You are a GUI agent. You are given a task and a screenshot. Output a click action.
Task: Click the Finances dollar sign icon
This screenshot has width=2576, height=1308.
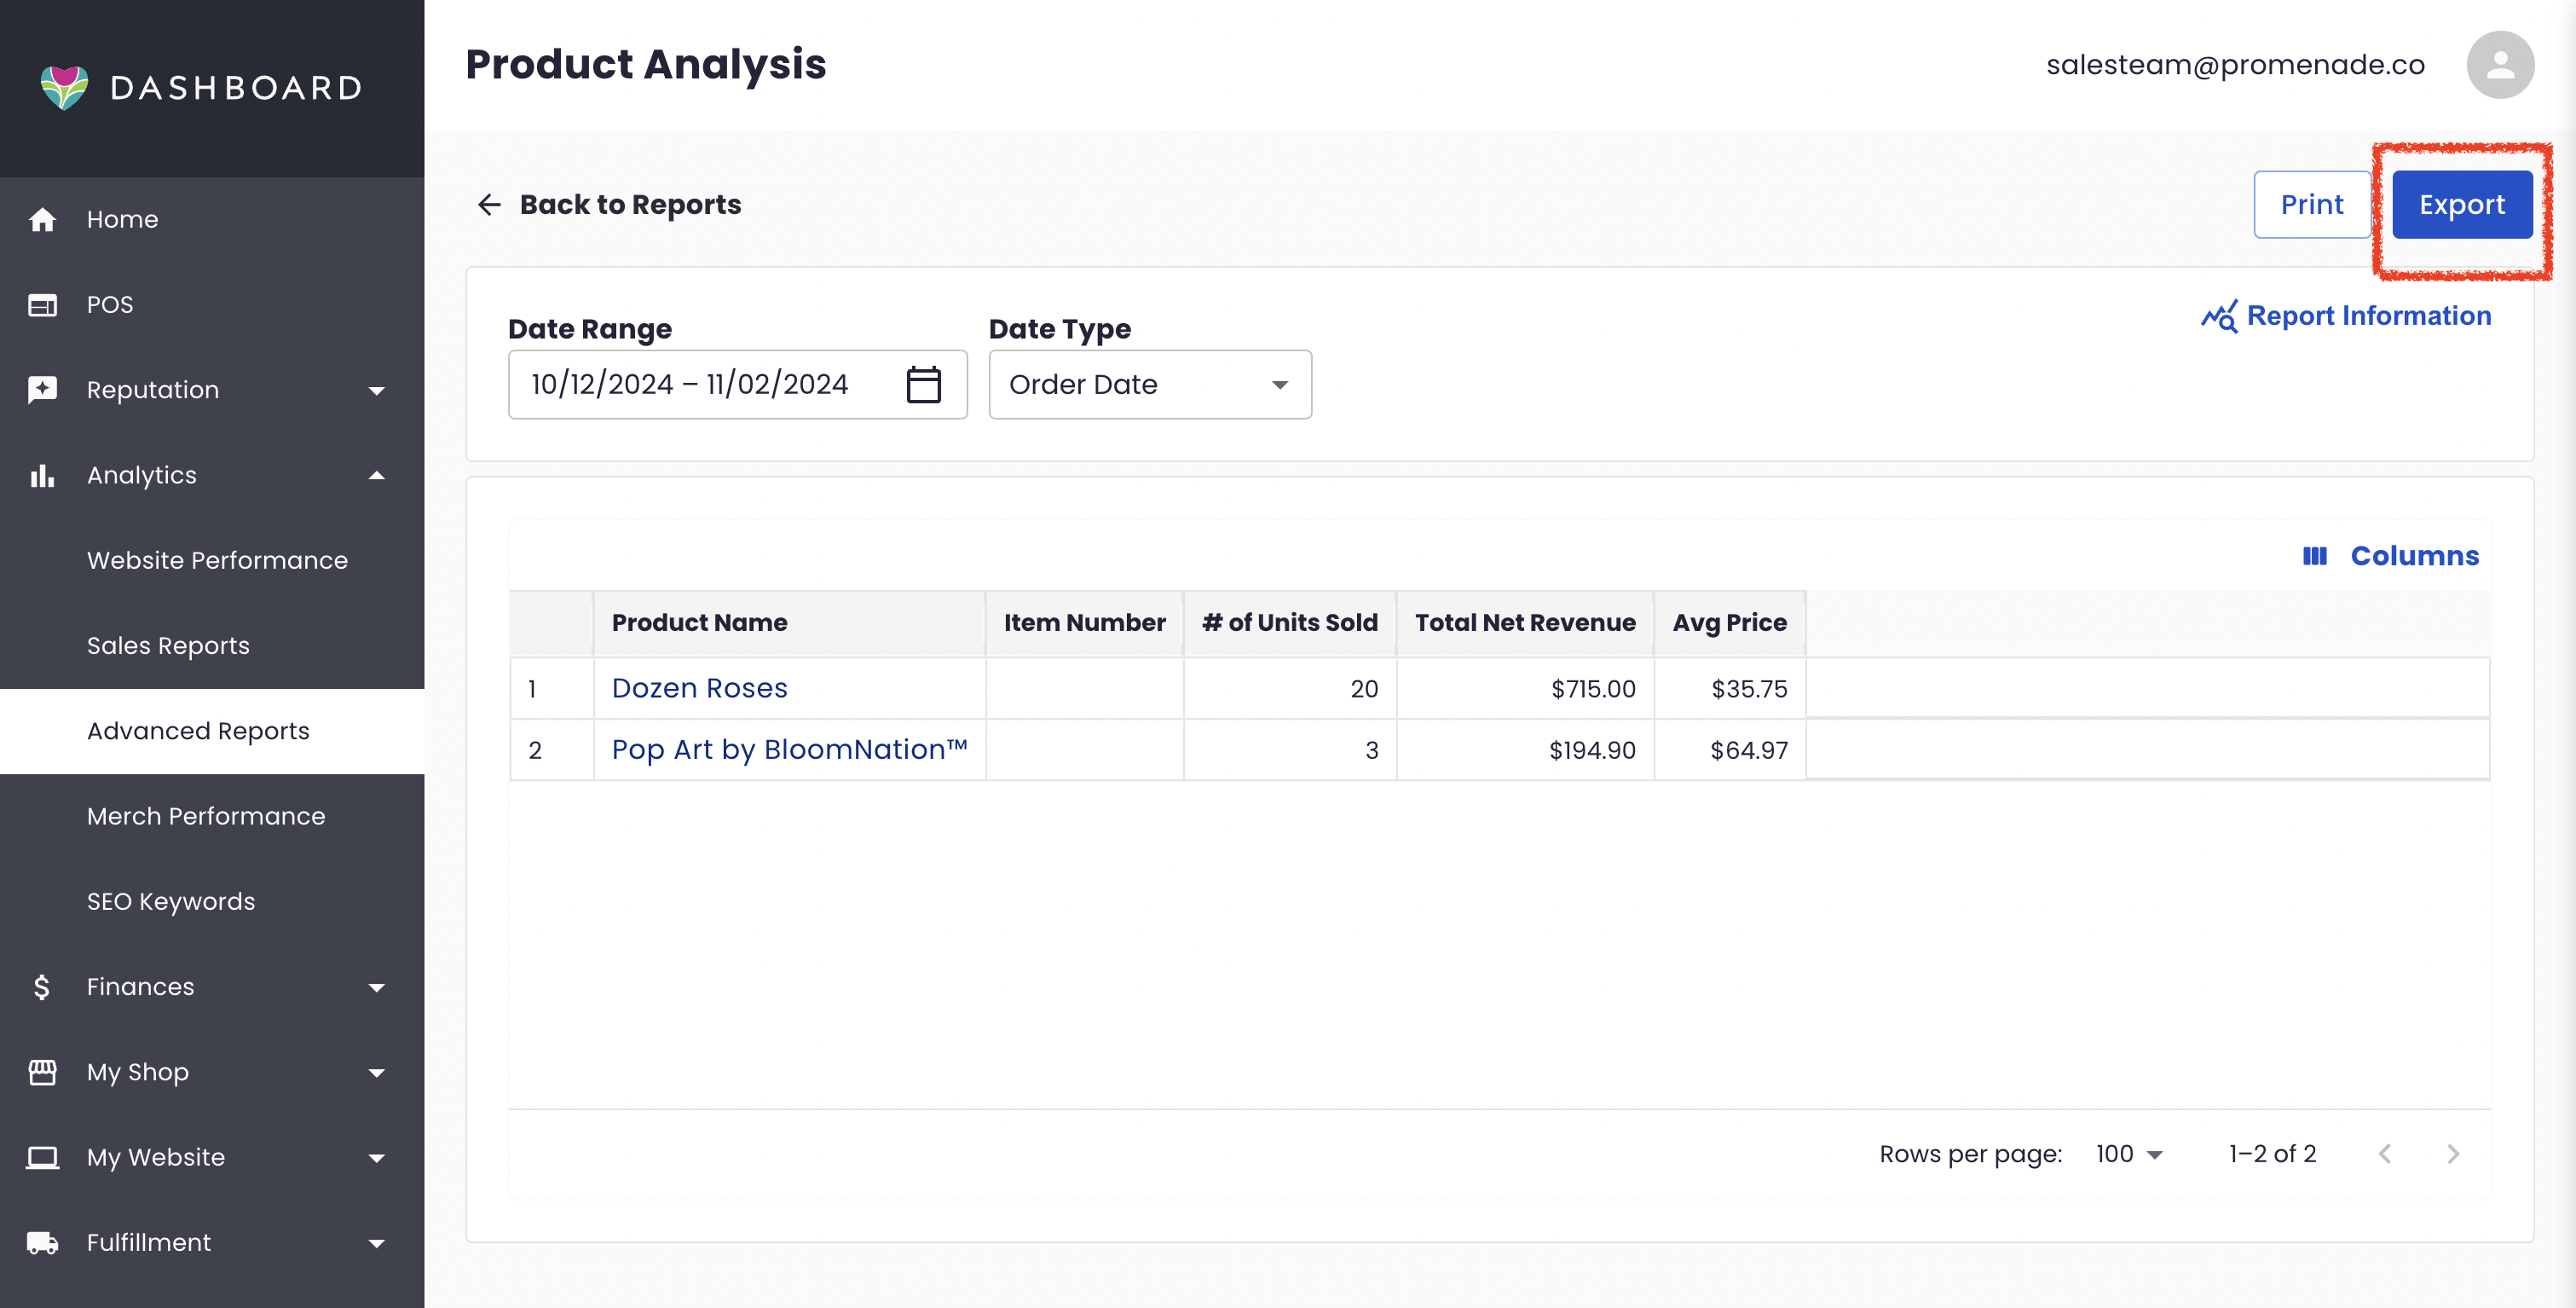(42, 987)
